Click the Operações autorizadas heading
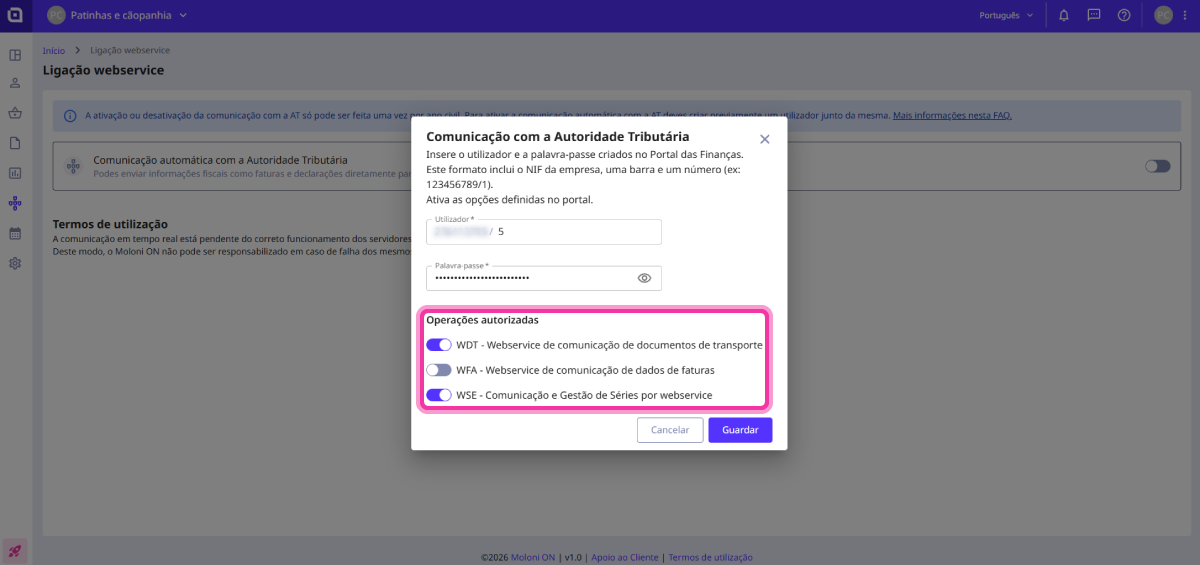 [482, 320]
